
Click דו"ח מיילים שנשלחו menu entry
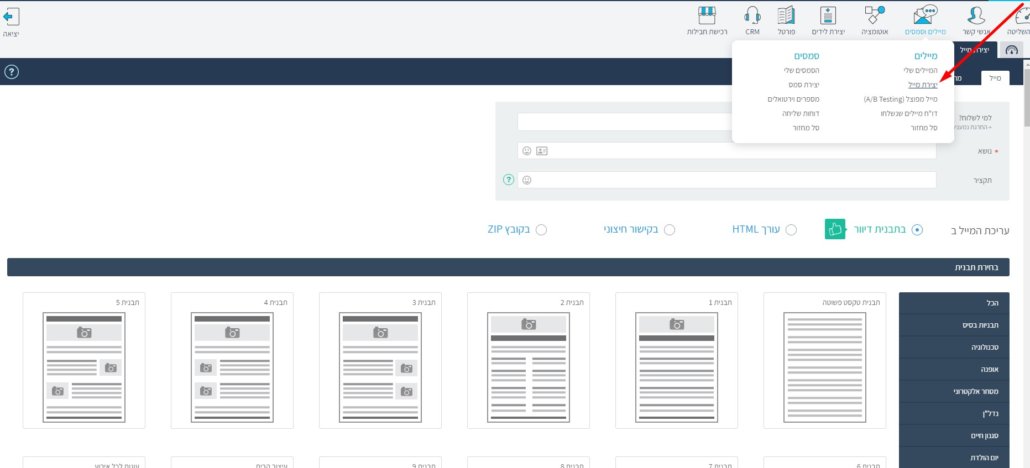pos(909,114)
